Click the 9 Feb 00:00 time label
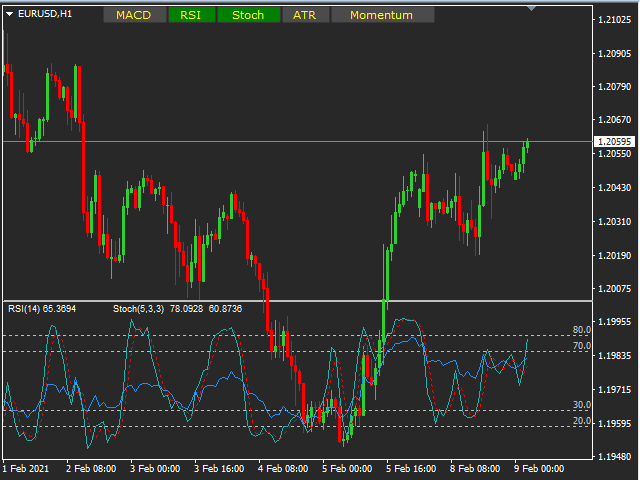This screenshot has height=480, width=640. coord(539,469)
